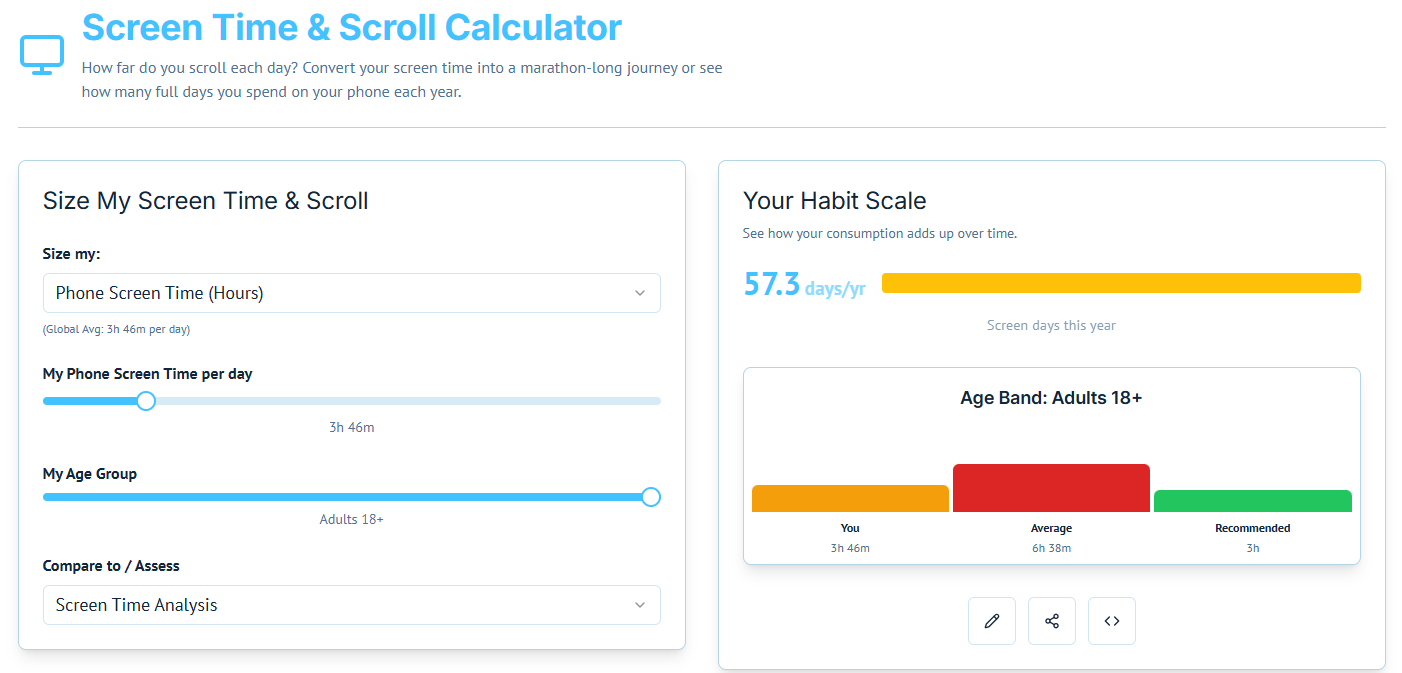Click the monitor icon beside the title

pos(42,54)
